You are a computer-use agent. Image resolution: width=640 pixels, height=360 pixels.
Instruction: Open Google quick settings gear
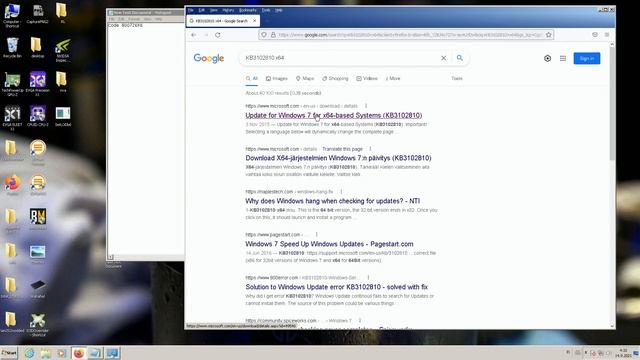547,58
